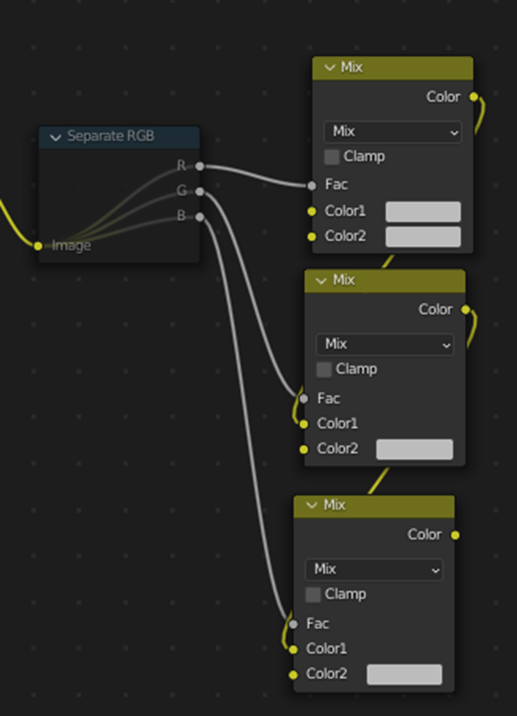The width and height of the screenshot is (517, 716).
Task: Open blend type dropdown in middle Mix node
Action: point(385,344)
